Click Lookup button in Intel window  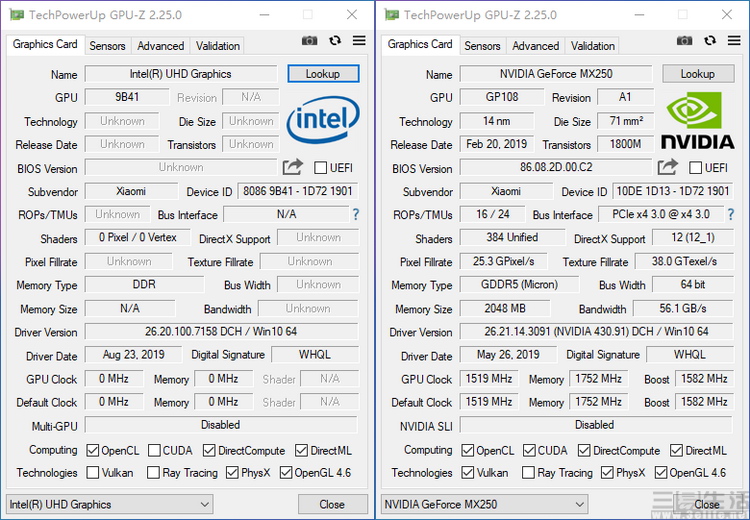point(323,74)
